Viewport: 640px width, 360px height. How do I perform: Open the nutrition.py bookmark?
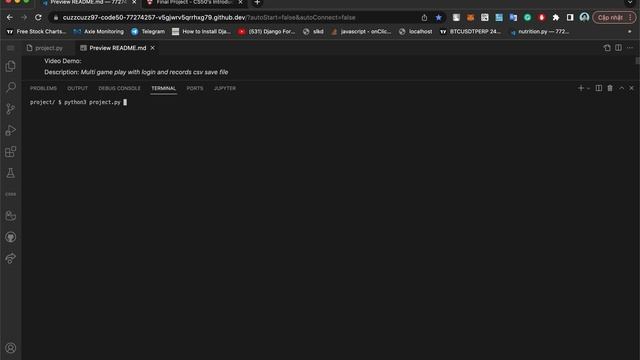(539, 31)
